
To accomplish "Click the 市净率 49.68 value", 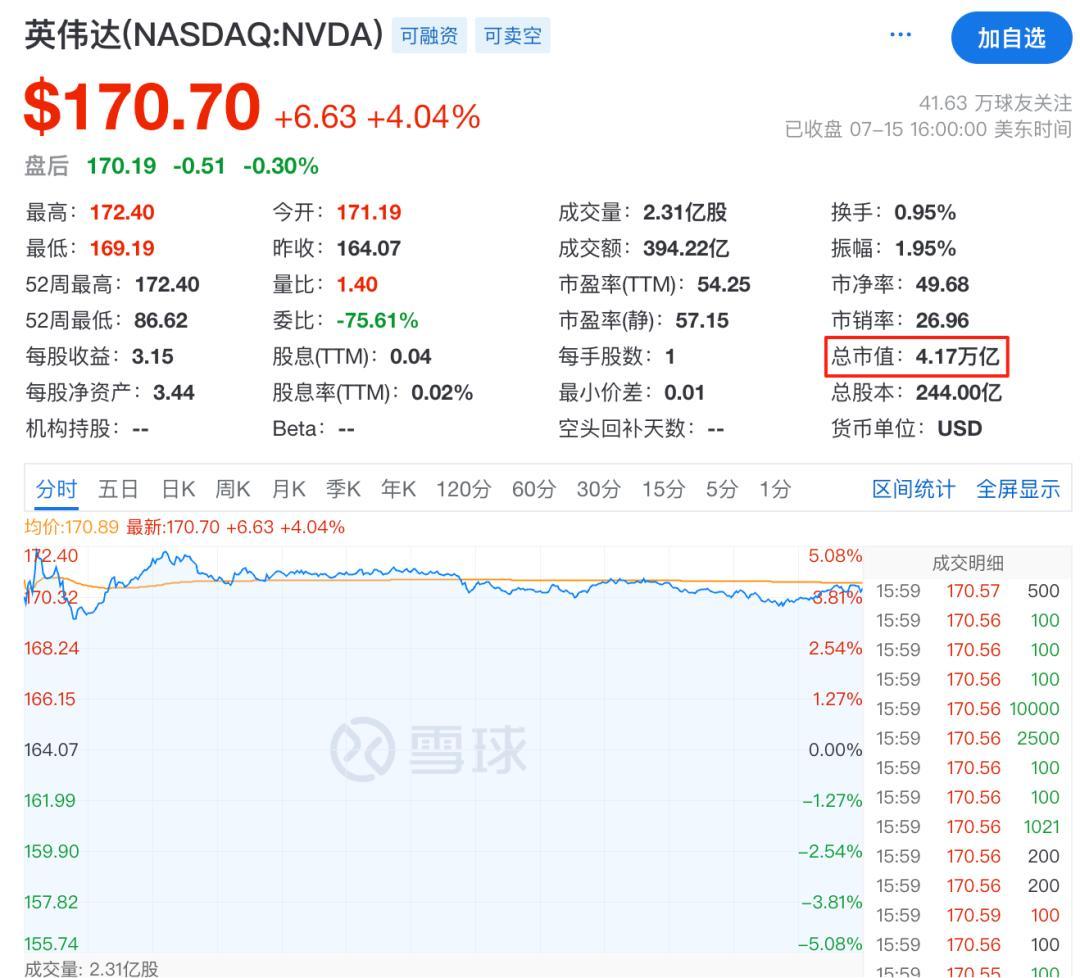I will click(x=942, y=284).
